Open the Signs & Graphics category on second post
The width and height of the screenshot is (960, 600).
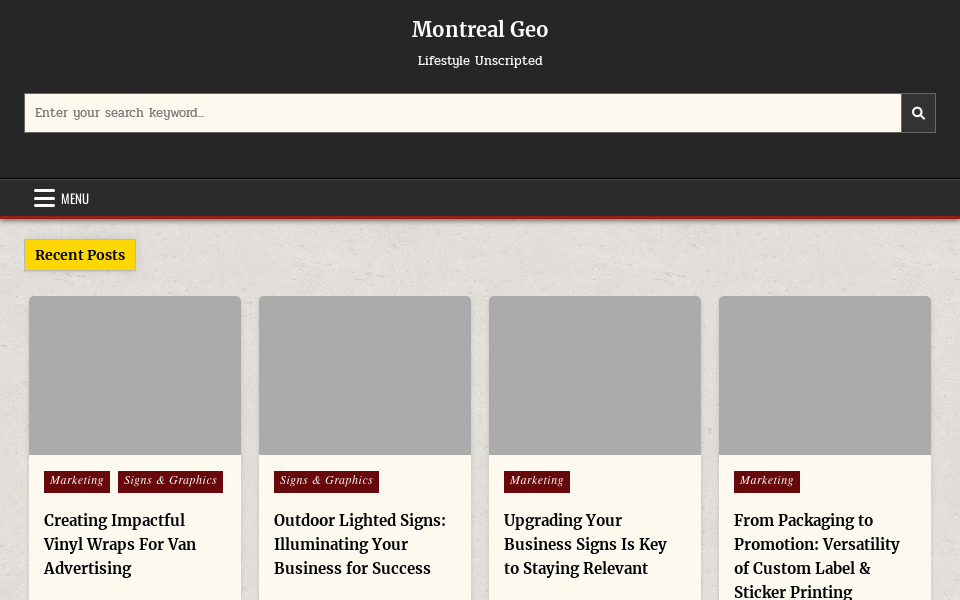[x=326, y=481]
